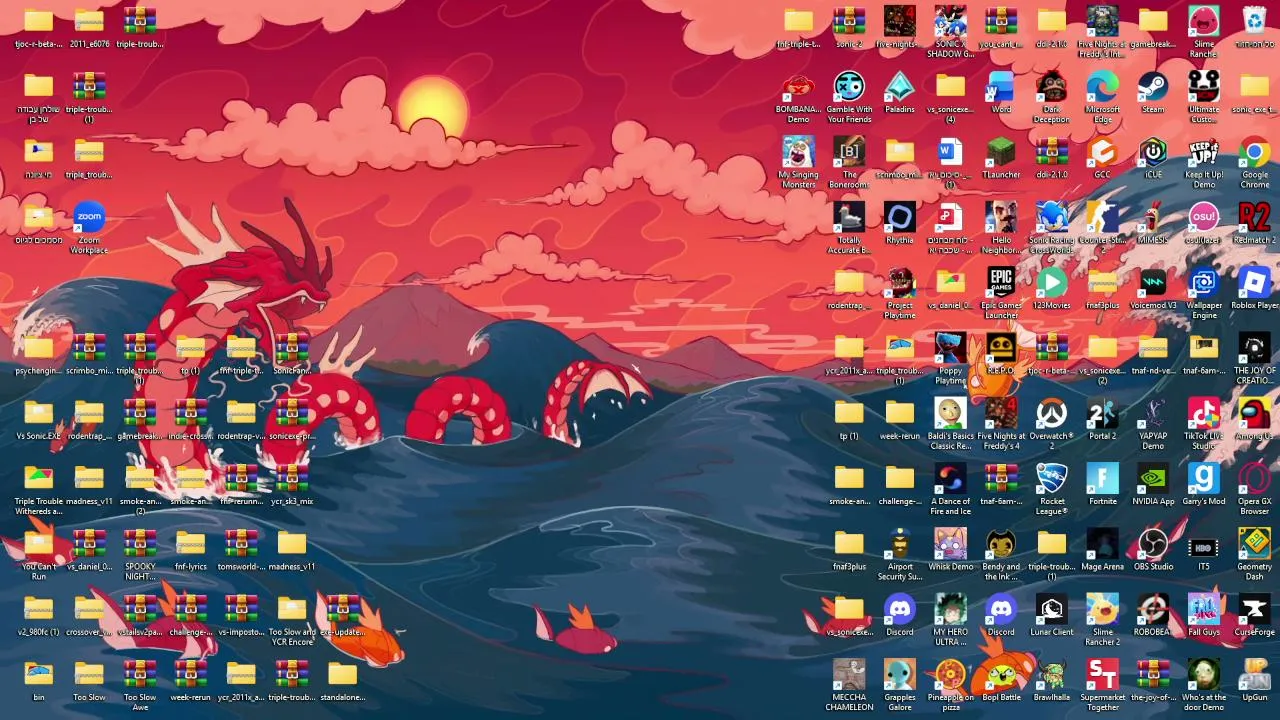Select the Pineapple on pizza icon
1280x720 pixels.
(x=950, y=675)
